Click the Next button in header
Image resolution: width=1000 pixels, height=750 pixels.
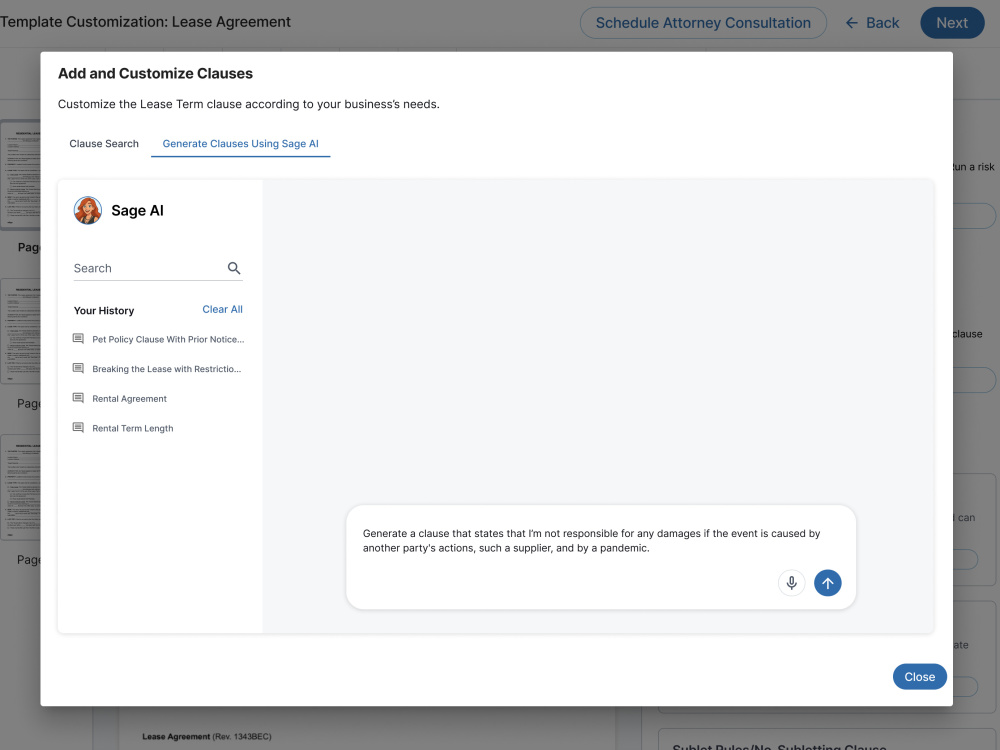[x=952, y=23]
